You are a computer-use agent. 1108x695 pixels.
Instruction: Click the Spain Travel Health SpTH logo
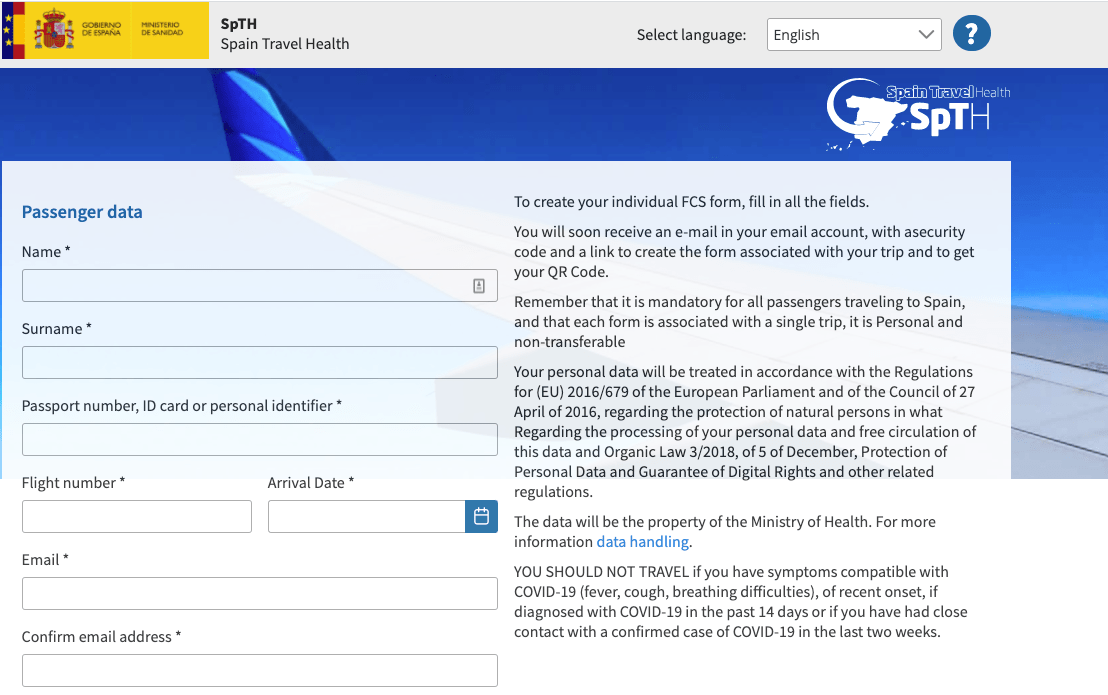pyautogui.click(x=918, y=113)
